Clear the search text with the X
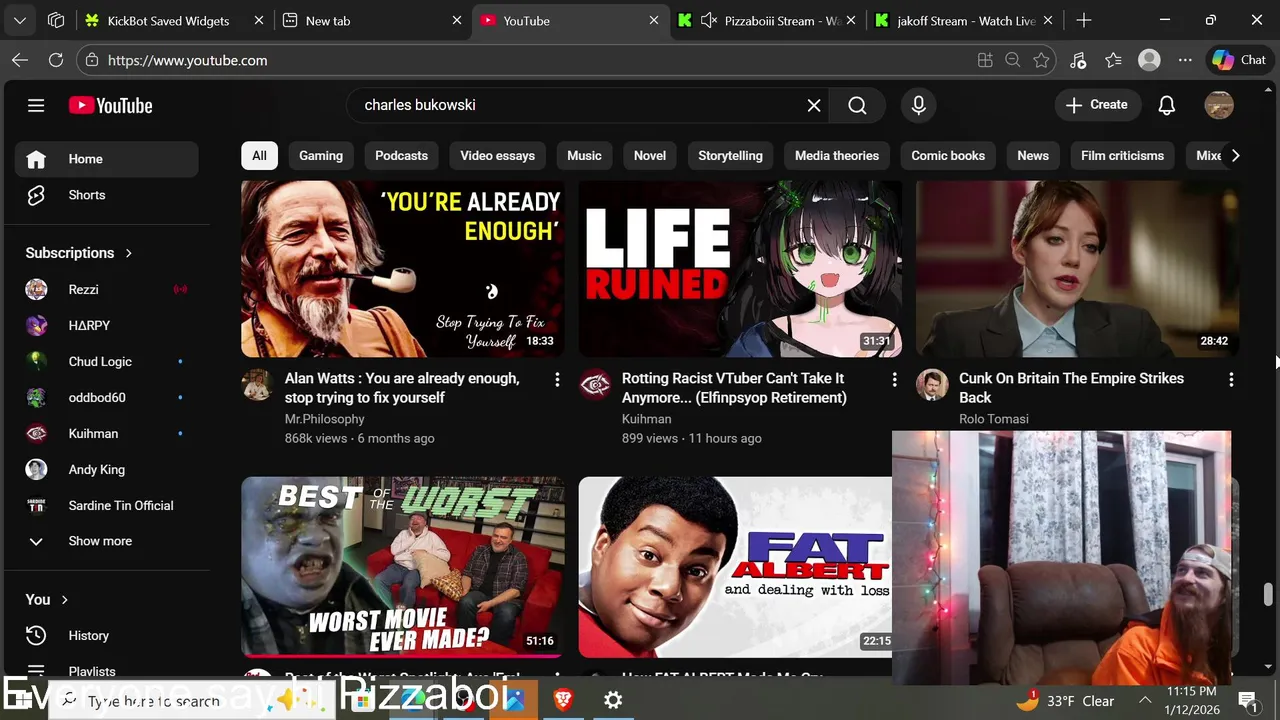1280x720 pixels. [814, 105]
